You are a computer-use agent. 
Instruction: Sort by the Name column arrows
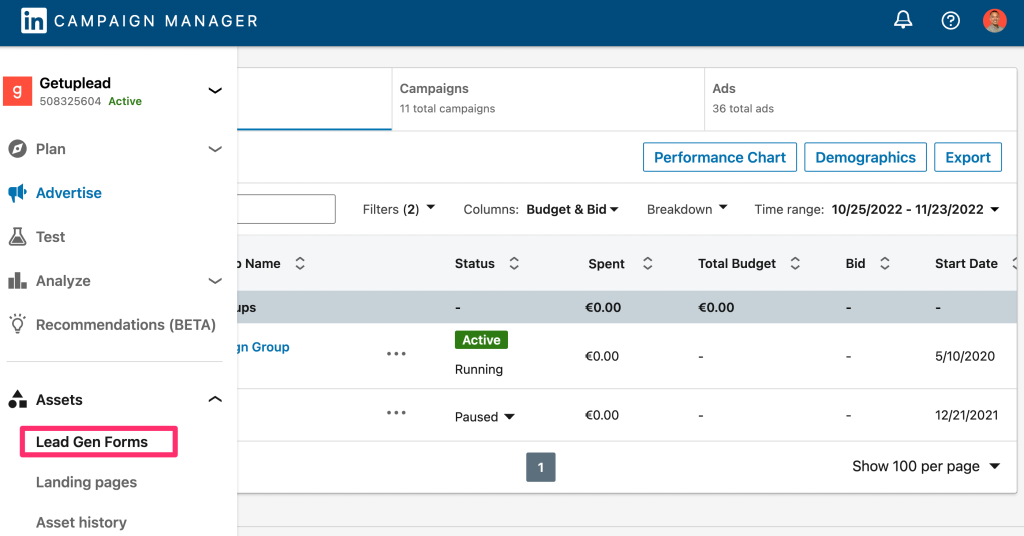click(x=300, y=263)
